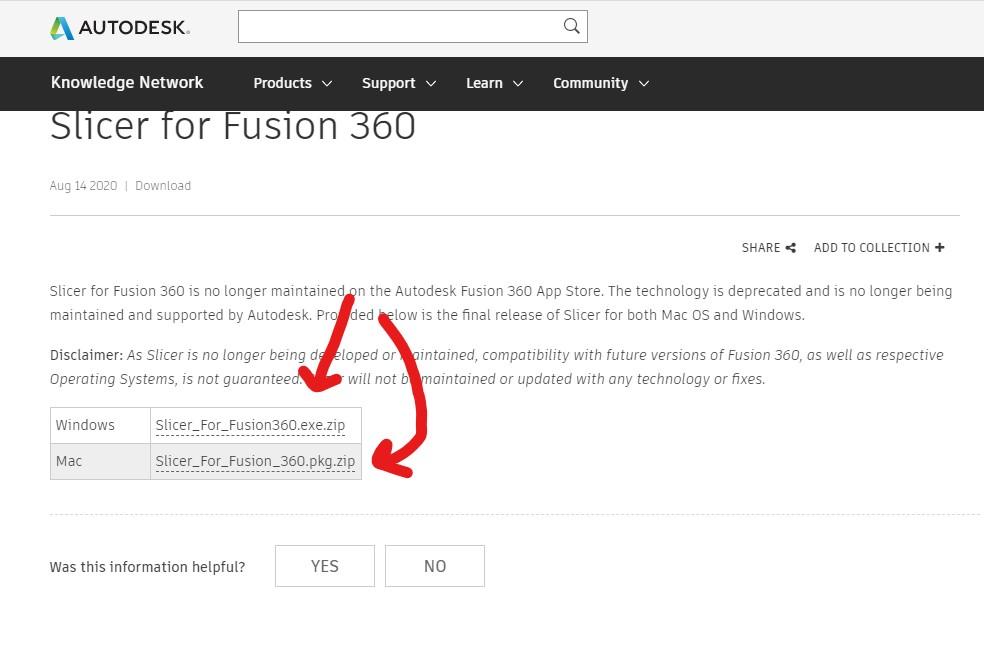Click the share nodes icon
The height and width of the screenshot is (657, 984).
(791, 248)
